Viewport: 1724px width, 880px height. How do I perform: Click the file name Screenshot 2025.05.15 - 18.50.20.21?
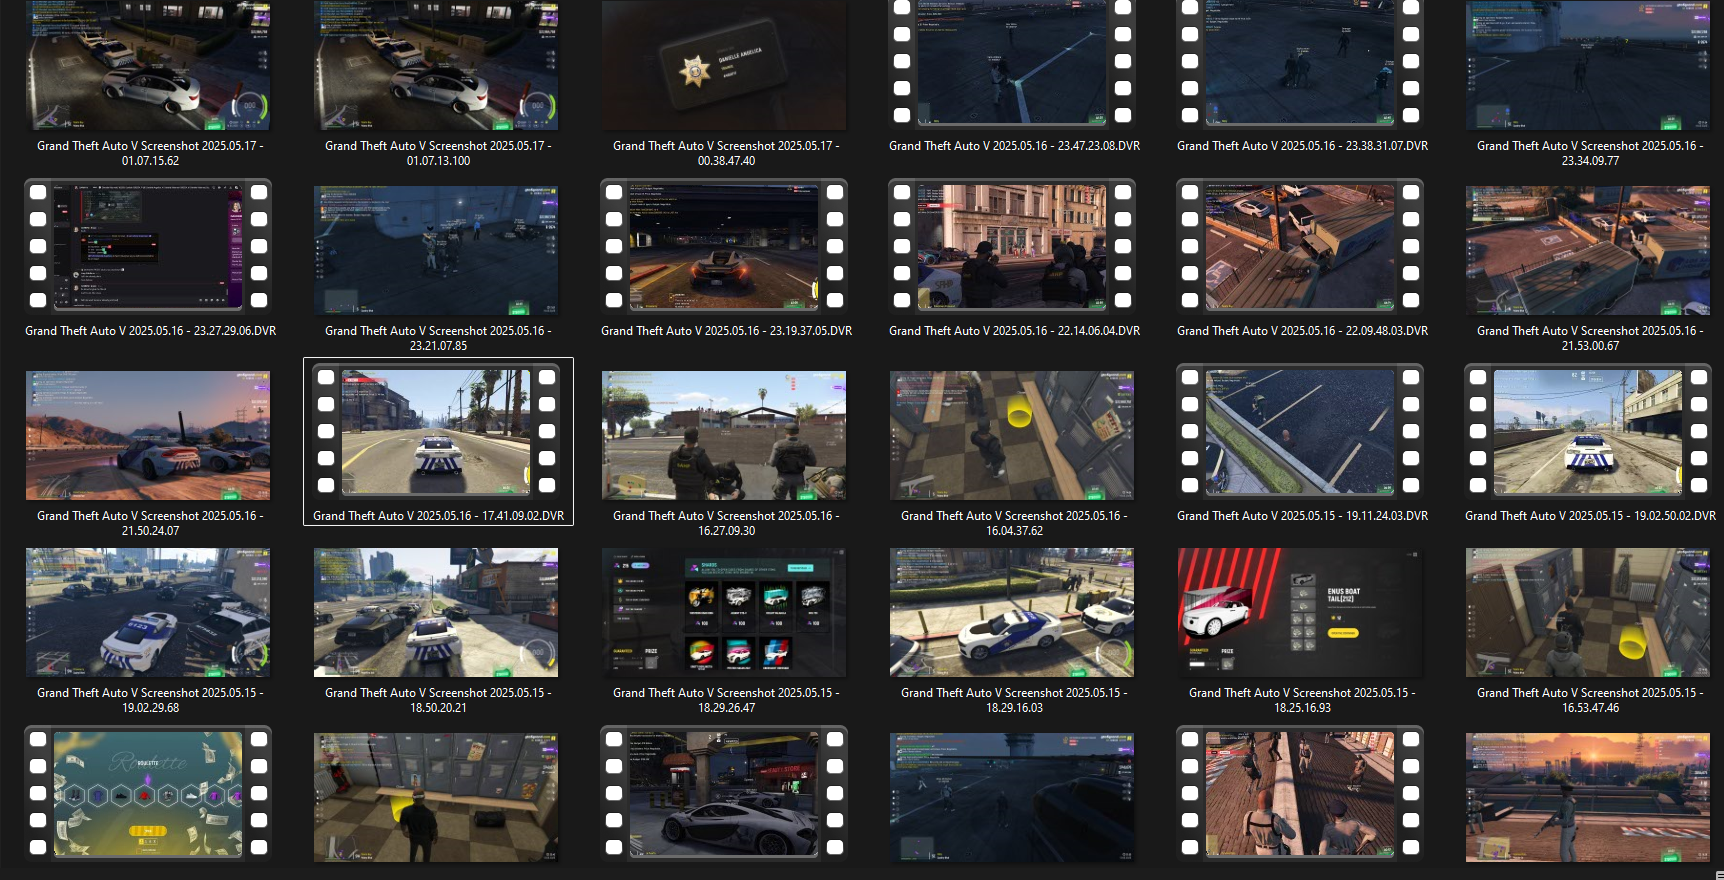(438, 700)
